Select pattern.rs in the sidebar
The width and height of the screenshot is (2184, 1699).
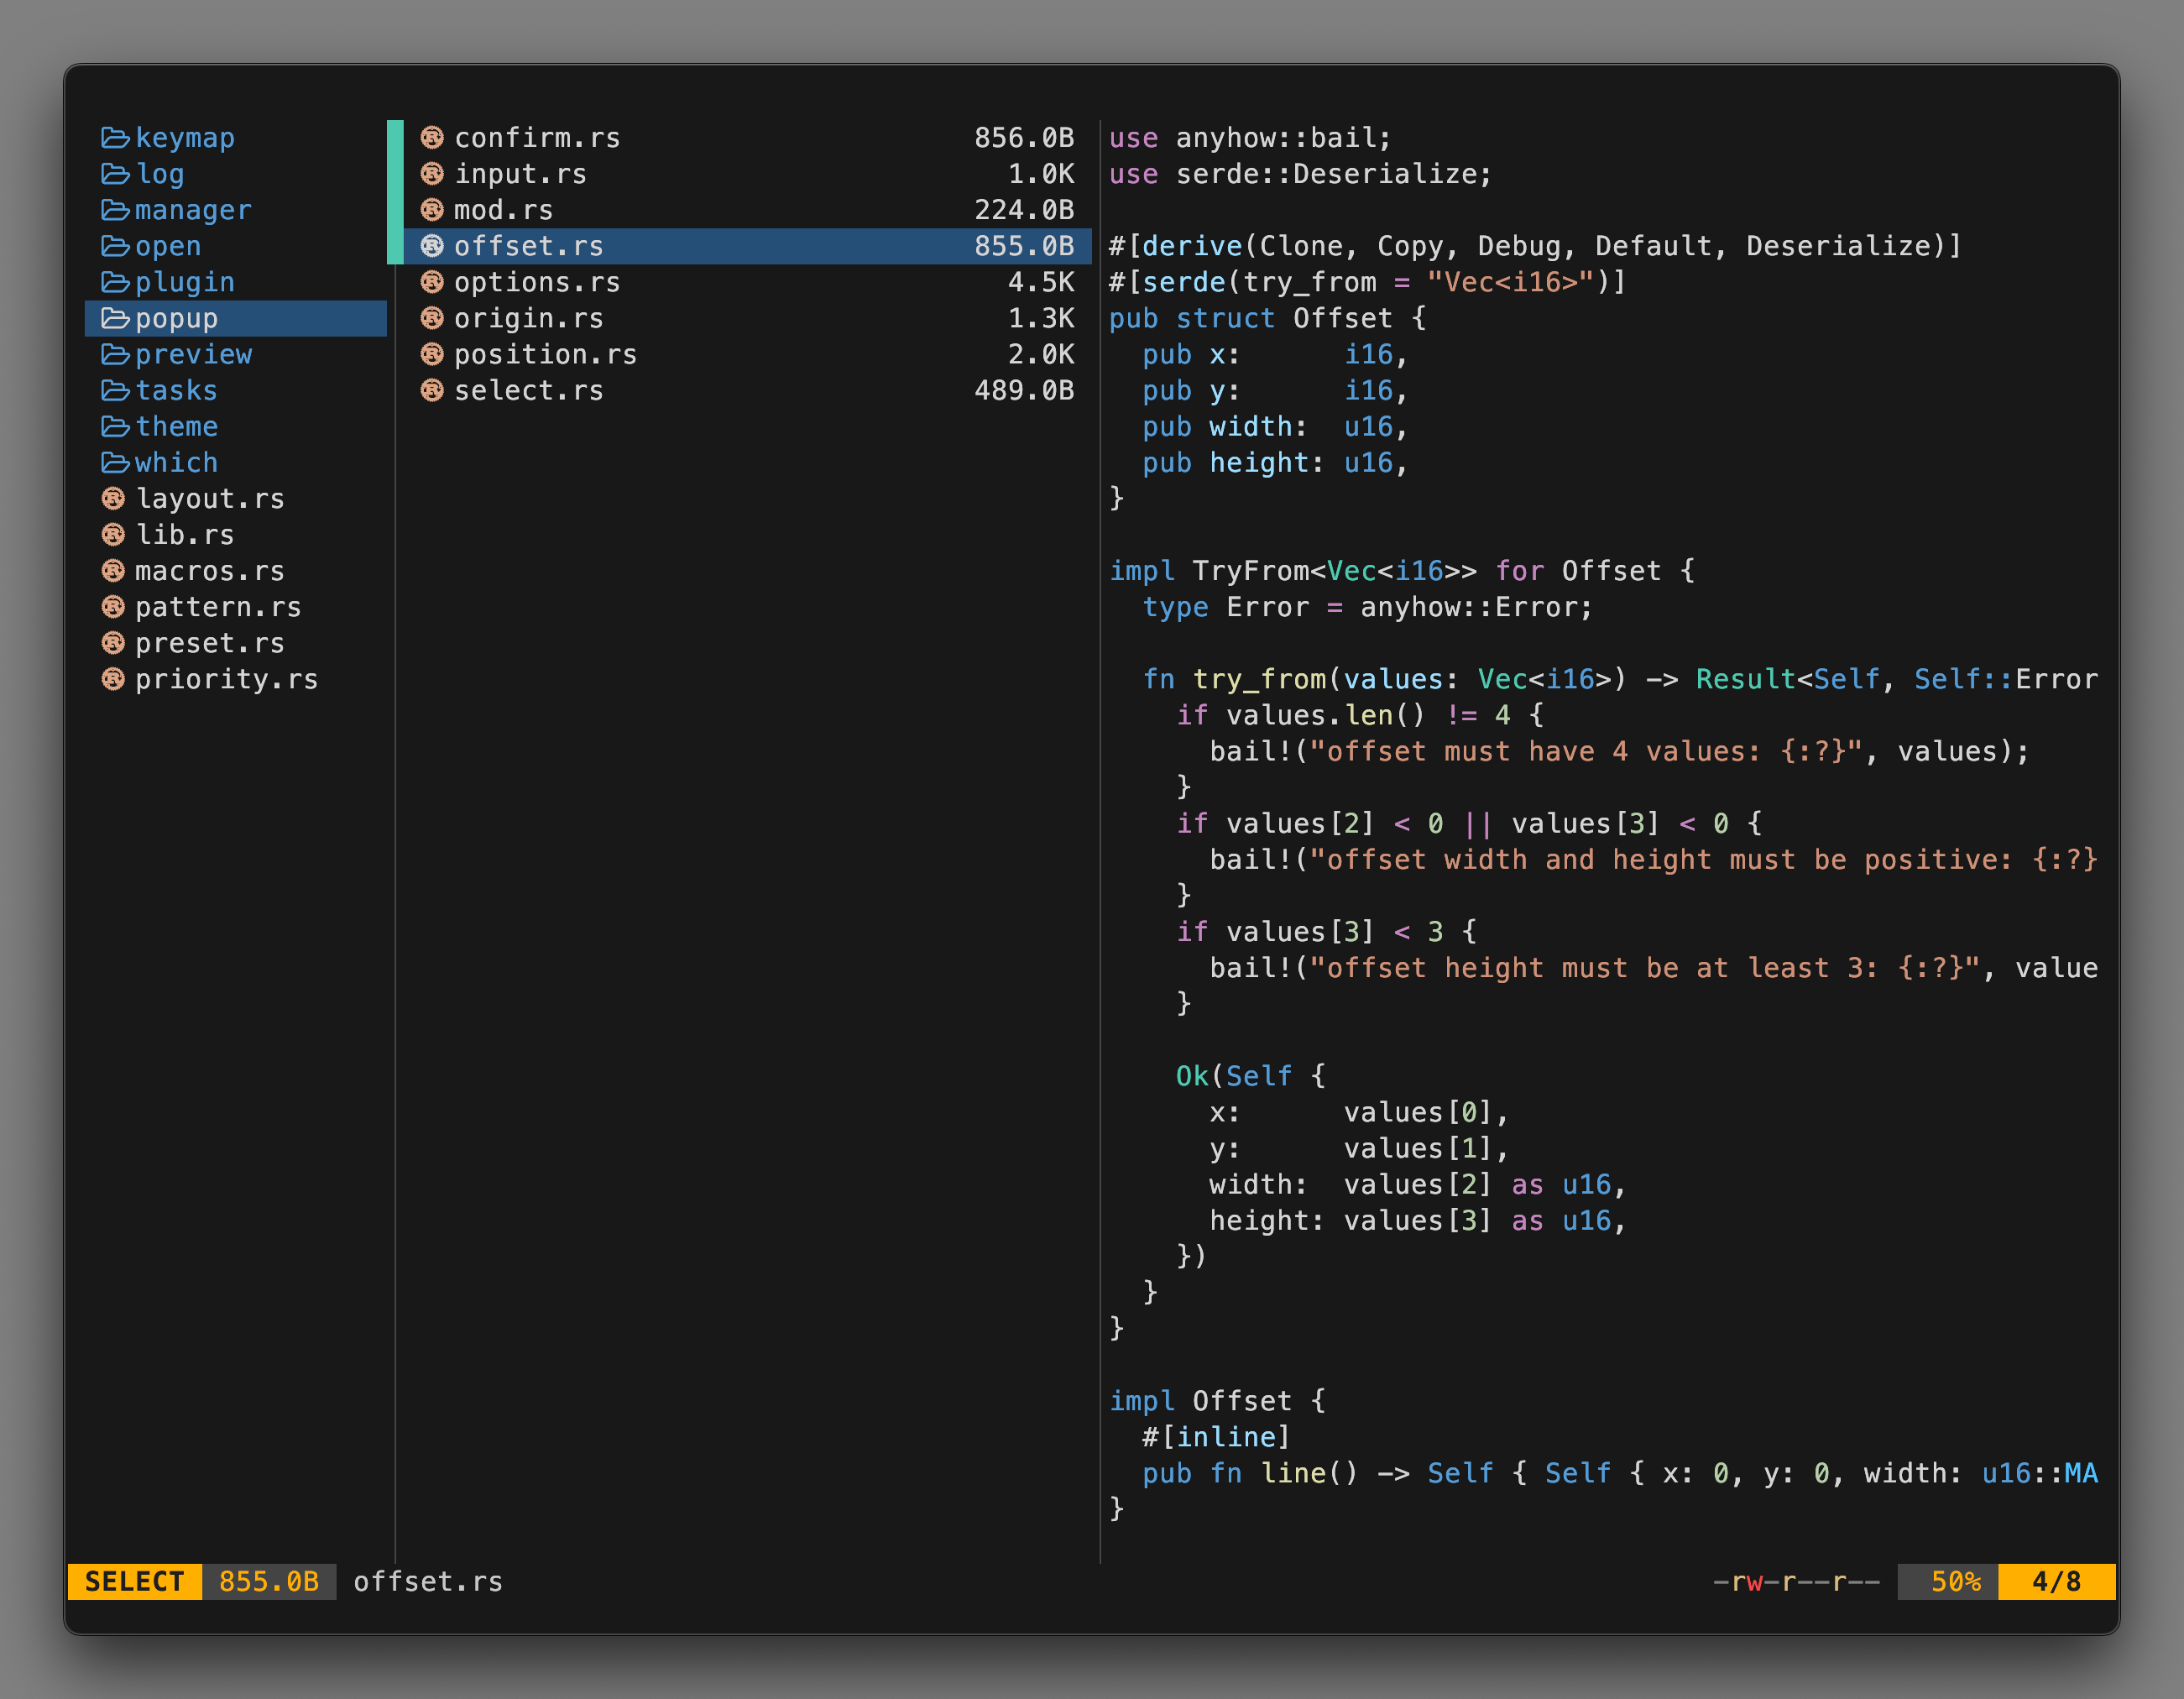click(x=217, y=607)
